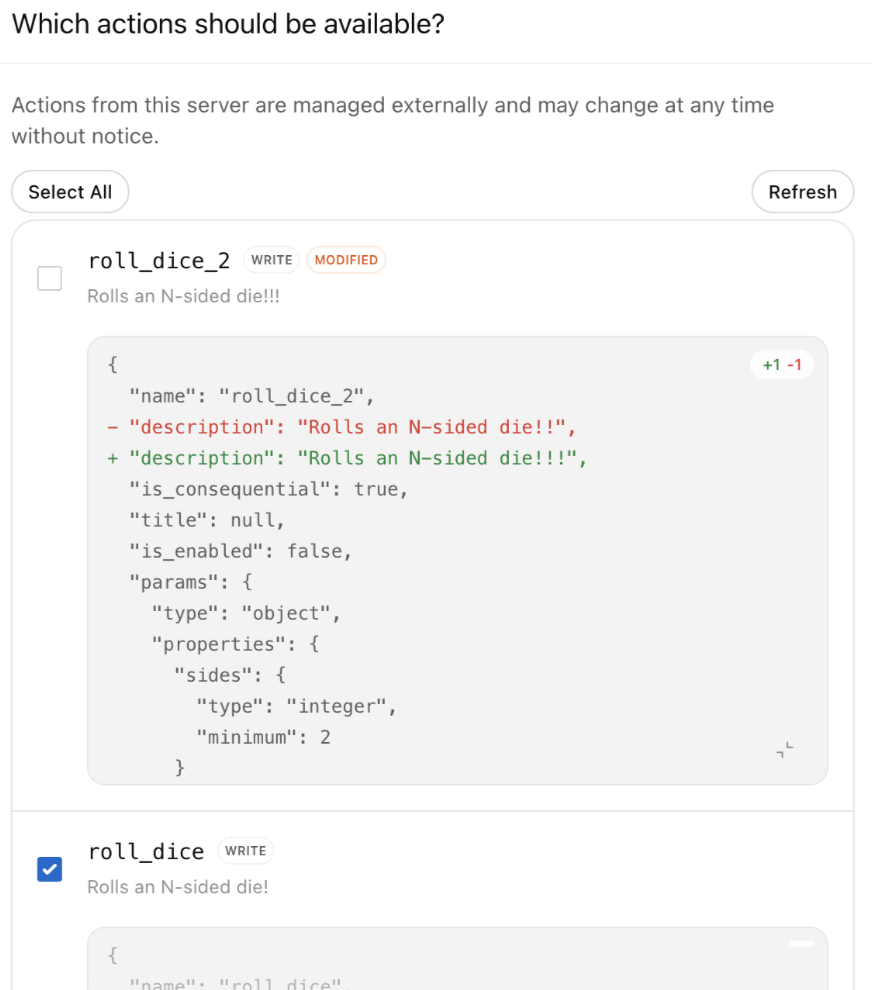Click the "Rolls an N-sided die!" description under roll_dice
The height and width of the screenshot is (990, 872).
pos(178,887)
